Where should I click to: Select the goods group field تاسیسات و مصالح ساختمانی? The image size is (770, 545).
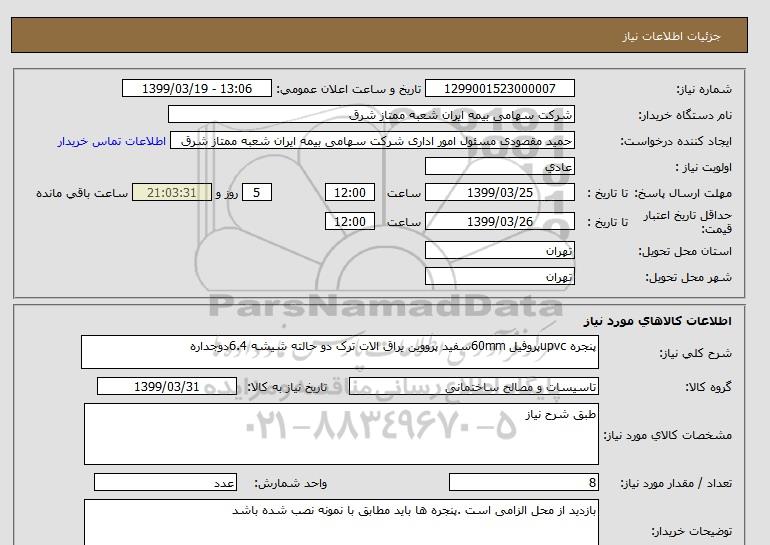tap(474, 386)
